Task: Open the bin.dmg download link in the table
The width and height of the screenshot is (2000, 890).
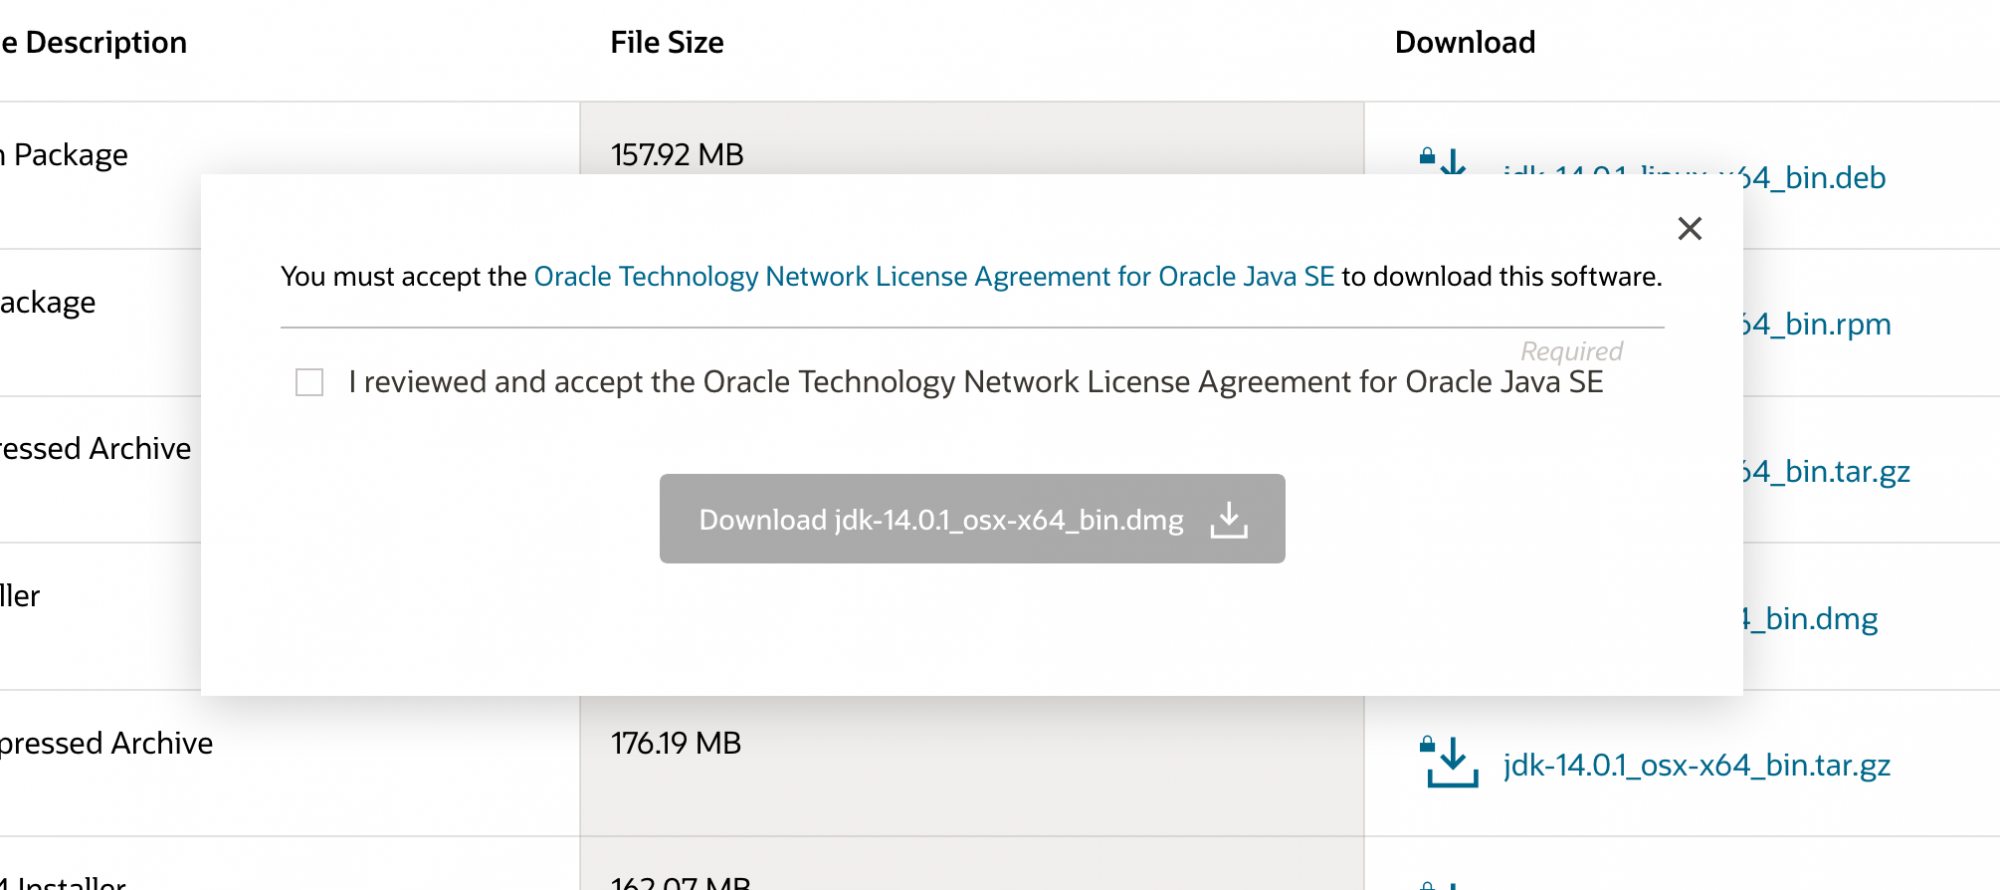Action: (1811, 618)
